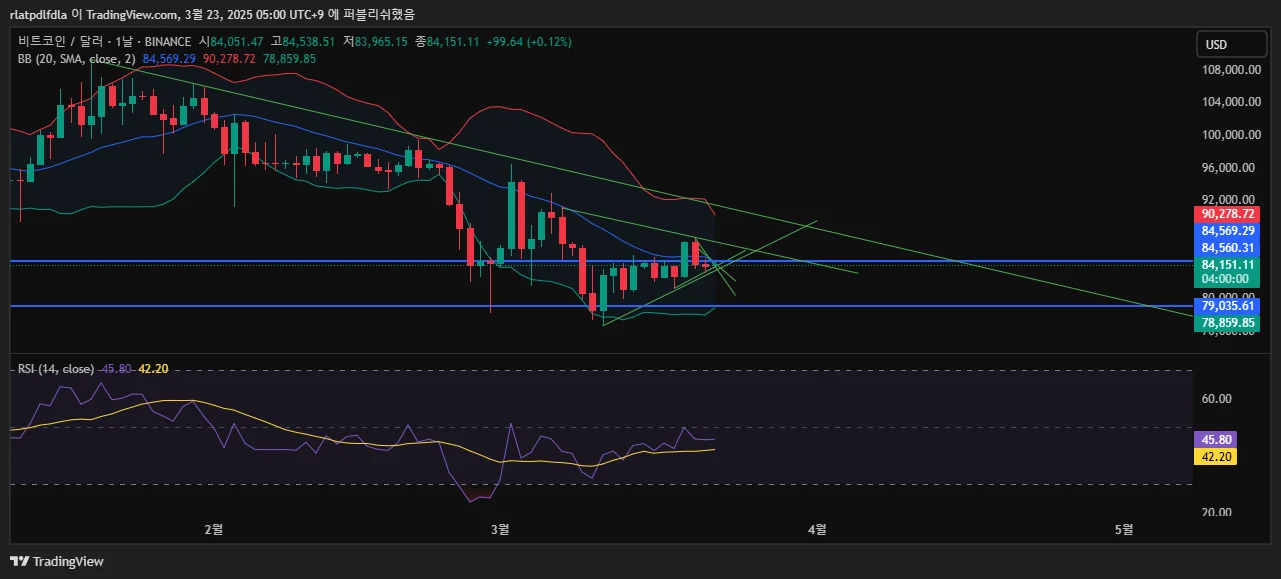
Task: Click the high price 84,538.51 in legend
Action: click(308, 42)
